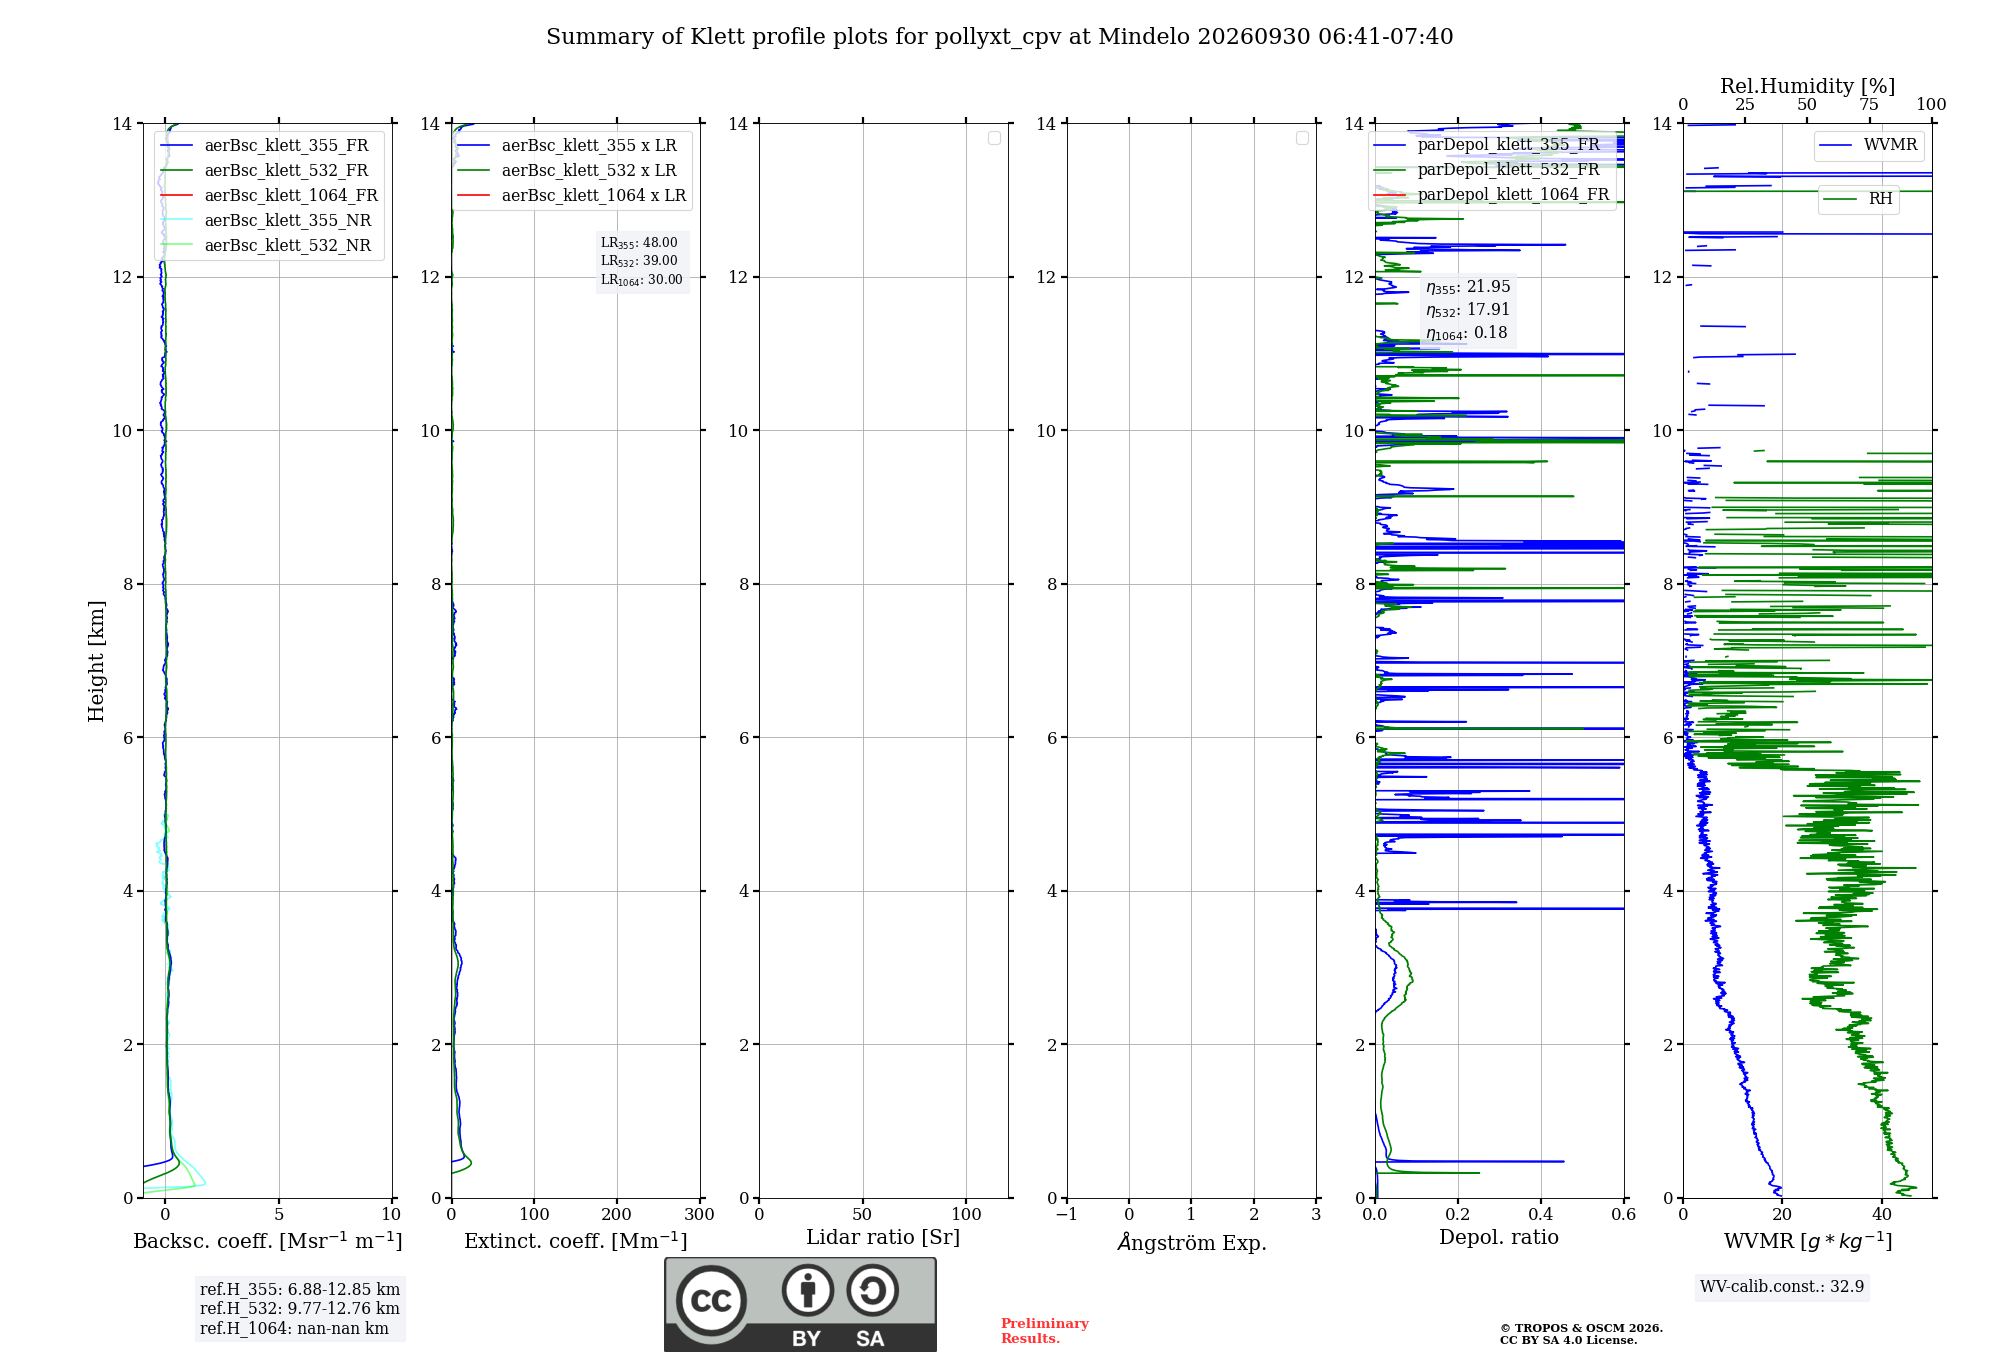Click the Creative Commons CC icon
The width and height of the screenshot is (2000, 1360).
[711, 1301]
